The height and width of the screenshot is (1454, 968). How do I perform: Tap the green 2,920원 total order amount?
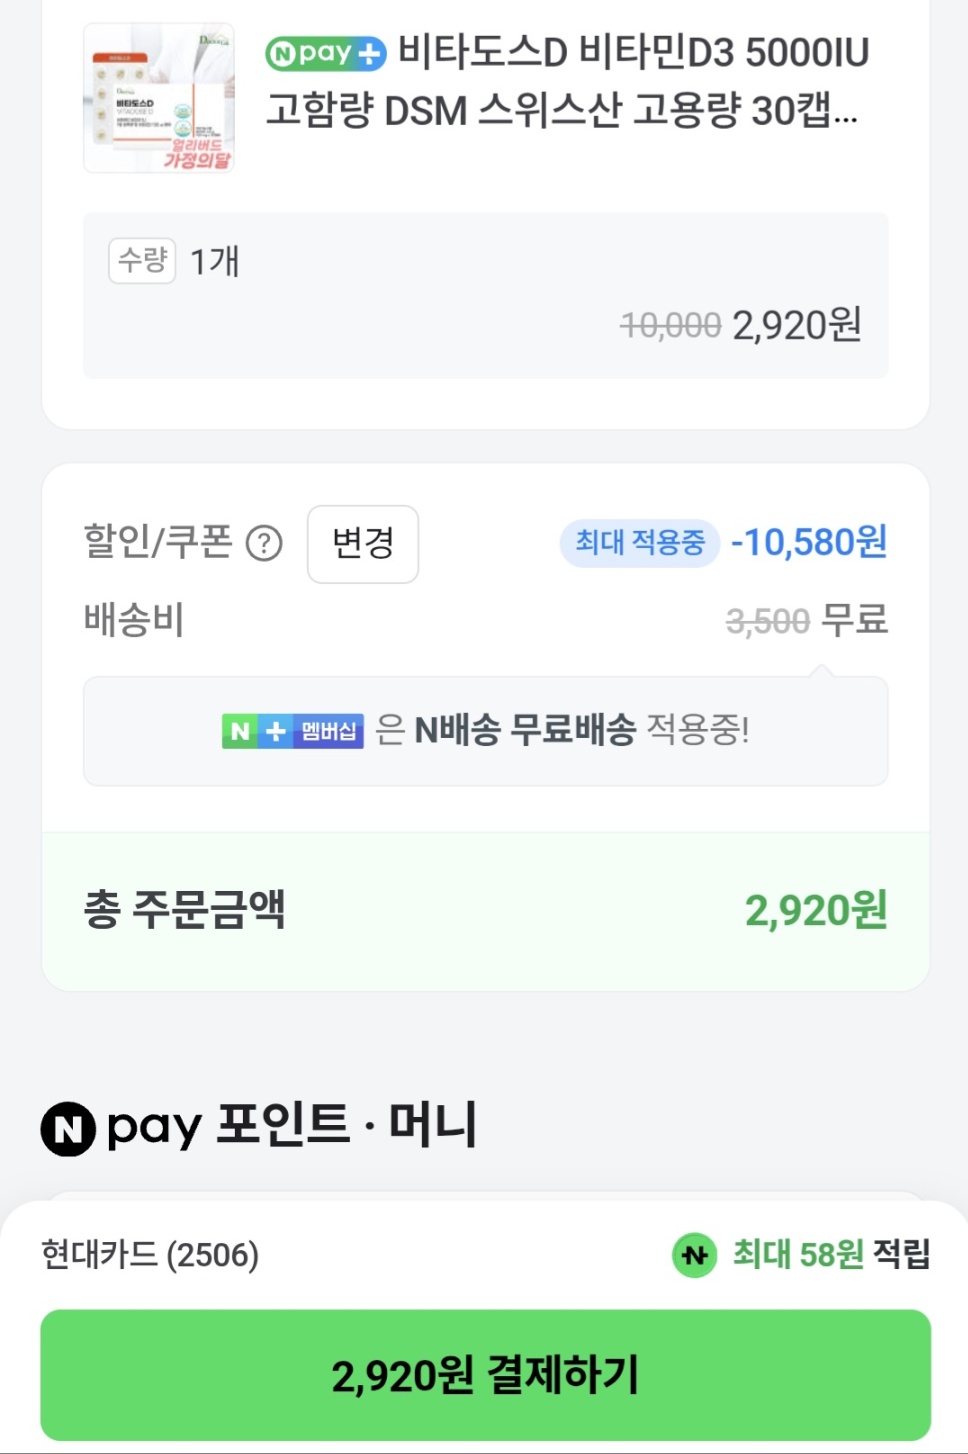click(x=815, y=911)
